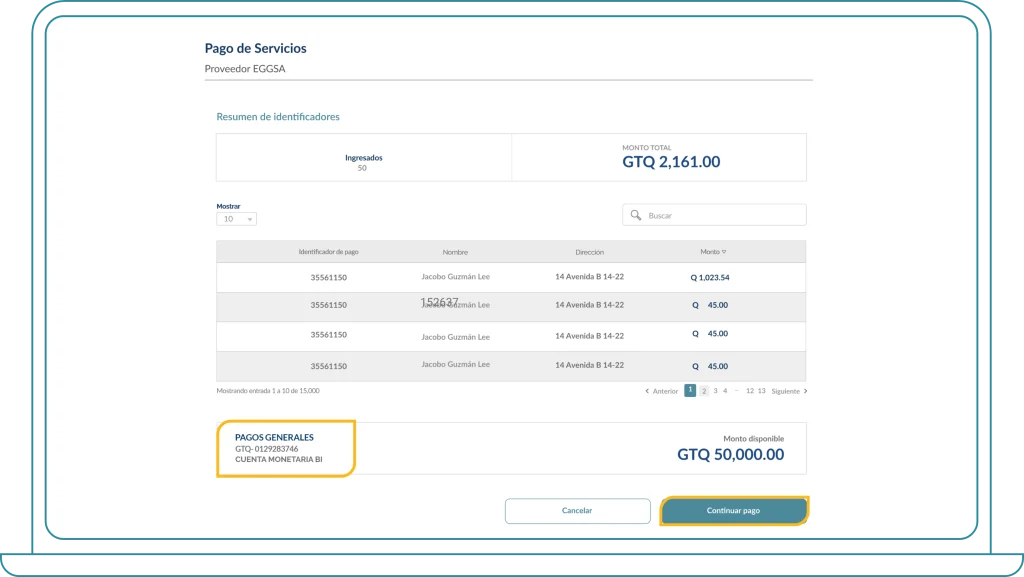Go to page 1 in pagination

coord(690,391)
